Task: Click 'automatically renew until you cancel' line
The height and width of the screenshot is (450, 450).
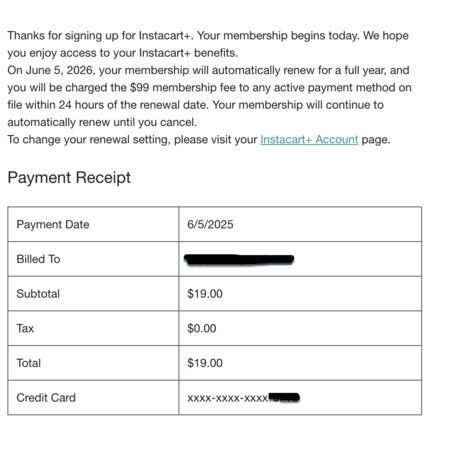Action: [102, 122]
